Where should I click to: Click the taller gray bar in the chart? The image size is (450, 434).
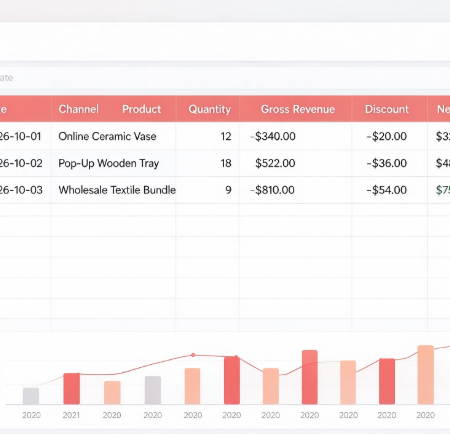click(153, 390)
